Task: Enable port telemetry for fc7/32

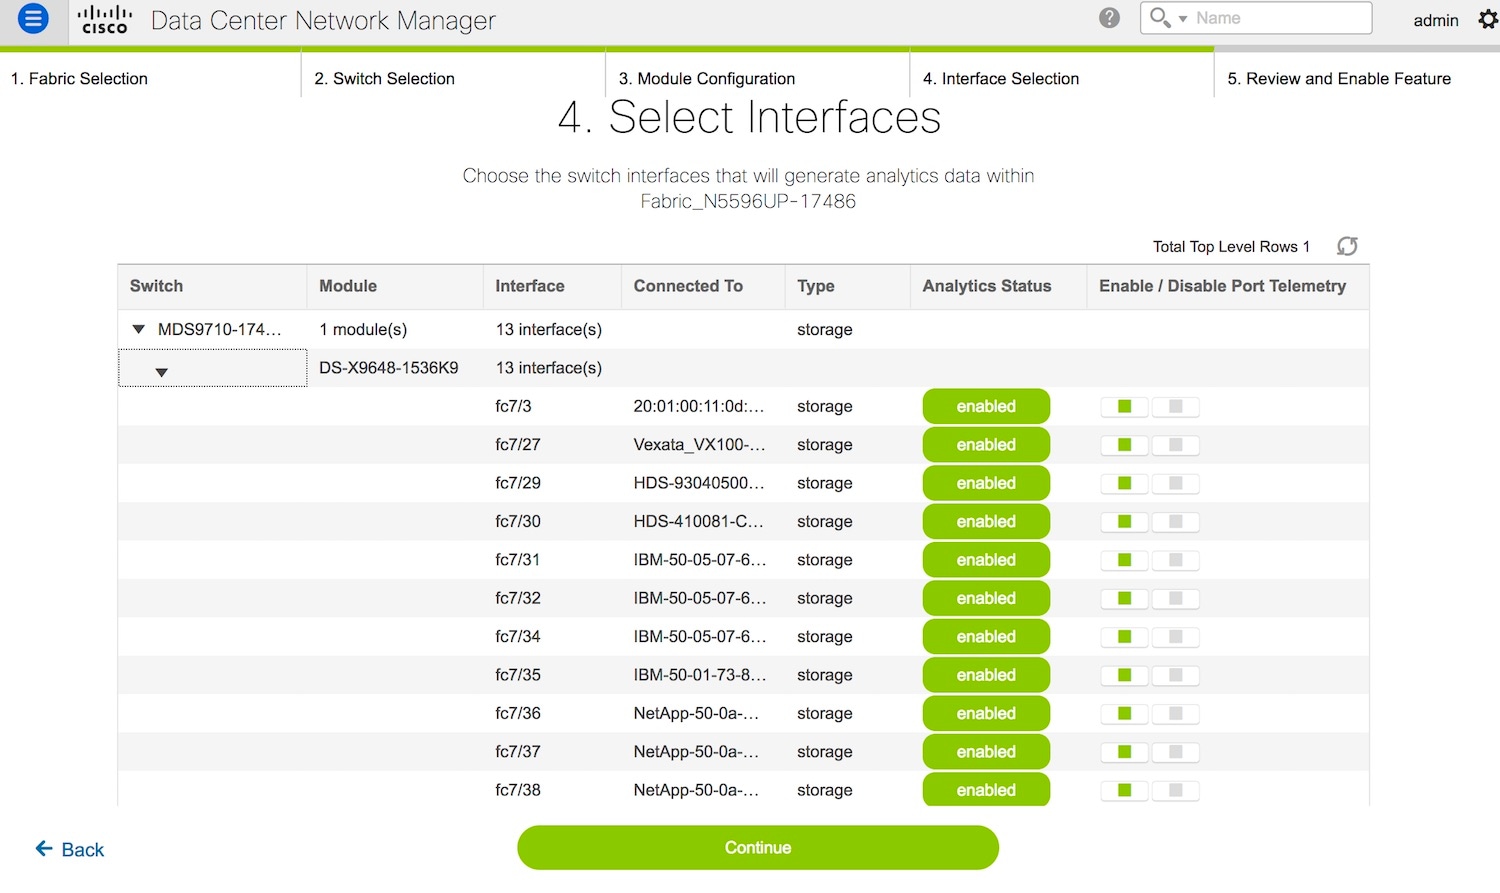Action: 1124,598
